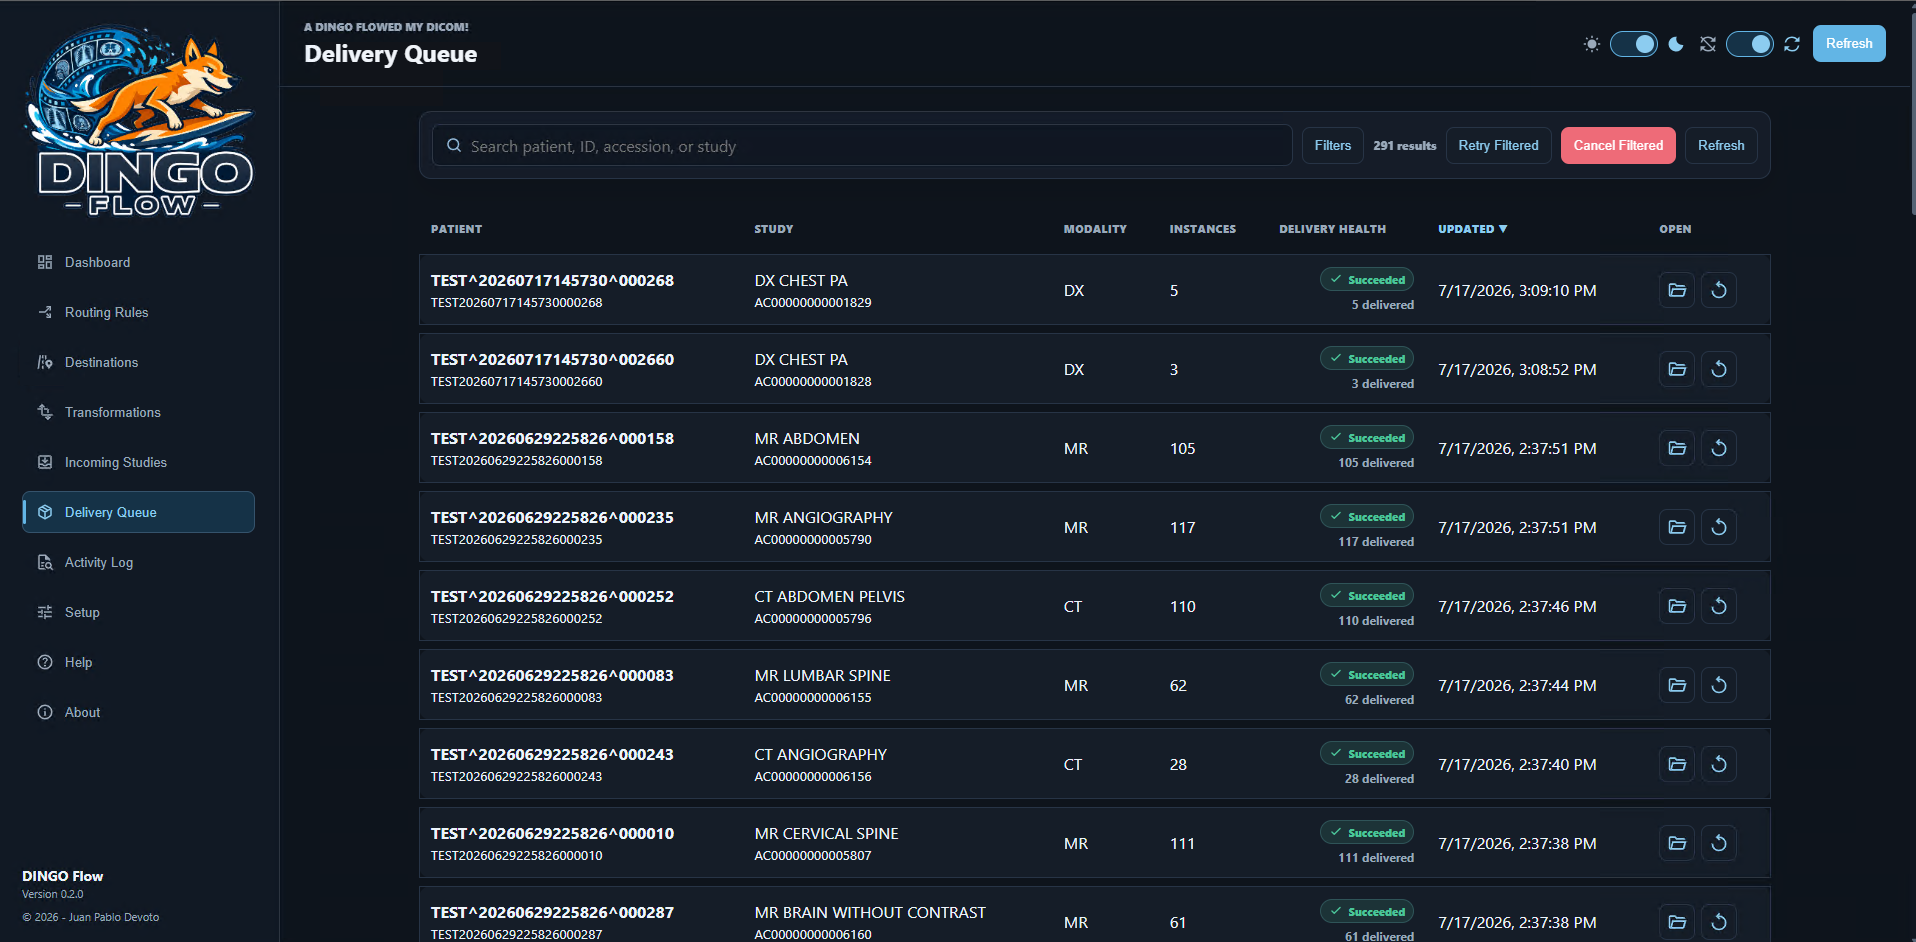Screen dimensions: 1916x942
Task: Open CT ANGIOGRAPHY study folder icon
Action: pyautogui.click(x=1677, y=764)
